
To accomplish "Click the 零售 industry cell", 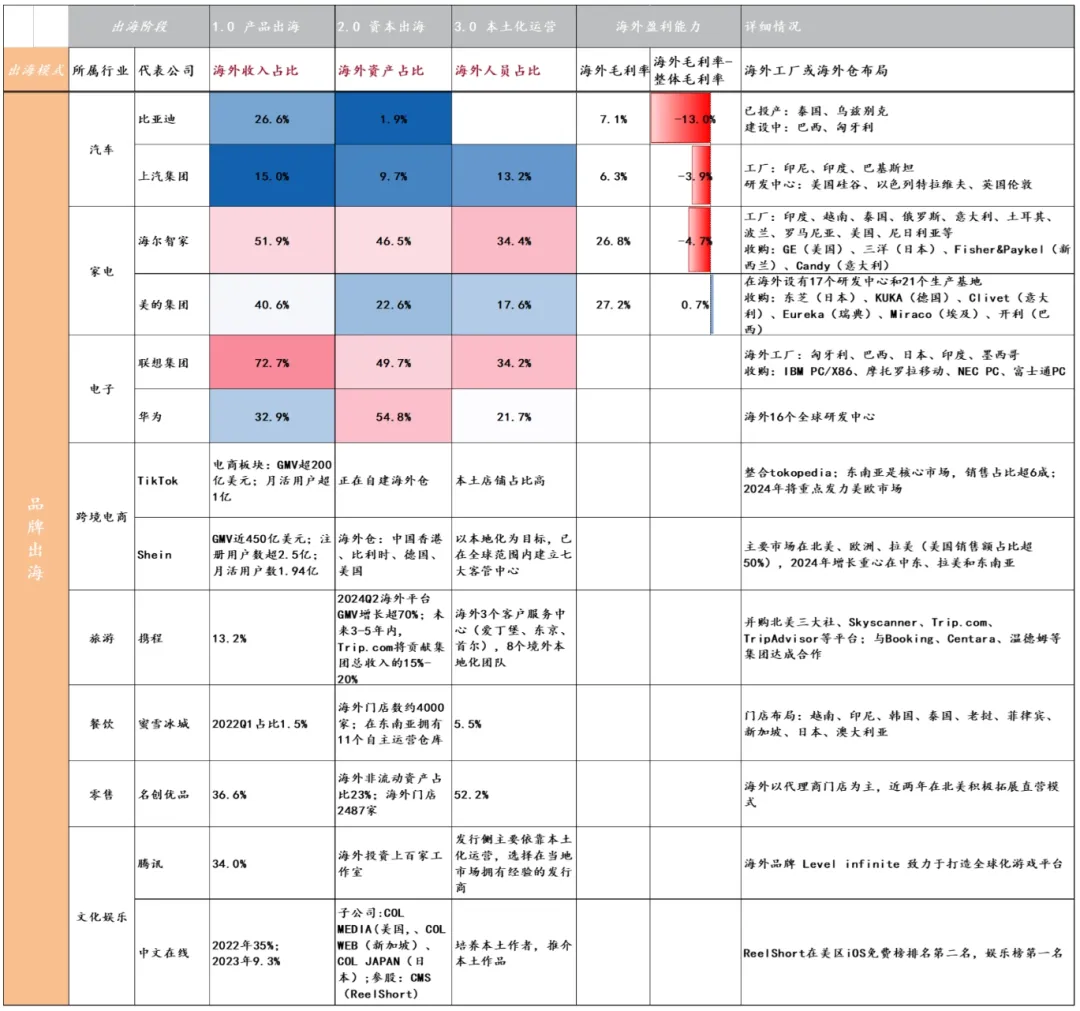I will 101,794.
